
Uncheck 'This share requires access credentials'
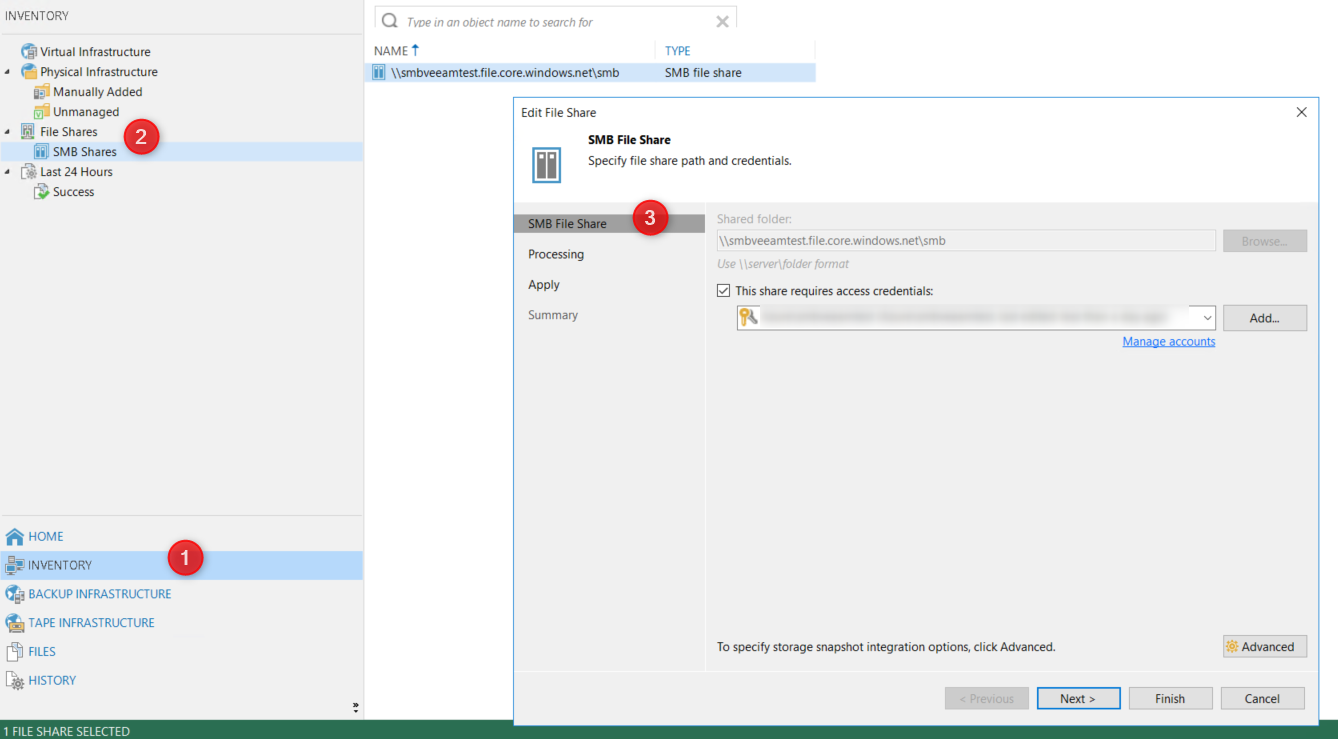[724, 291]
